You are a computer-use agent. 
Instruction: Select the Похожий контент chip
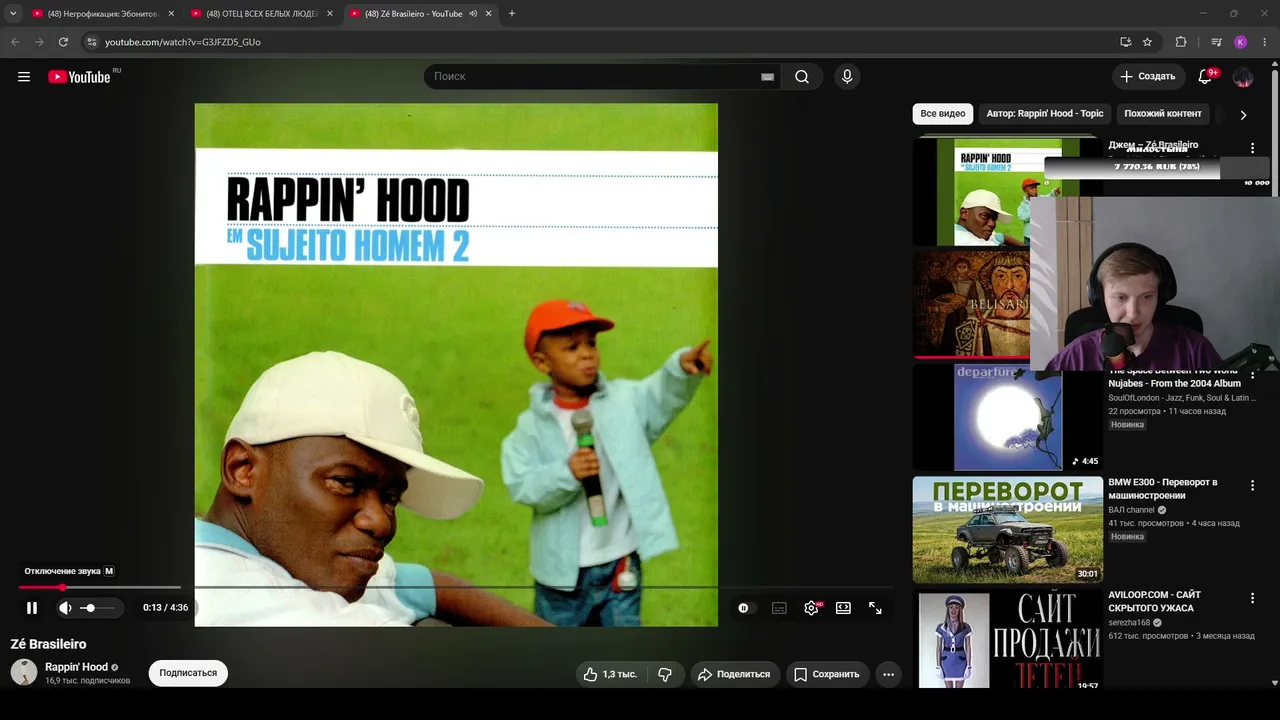(x=1163, y=114)
